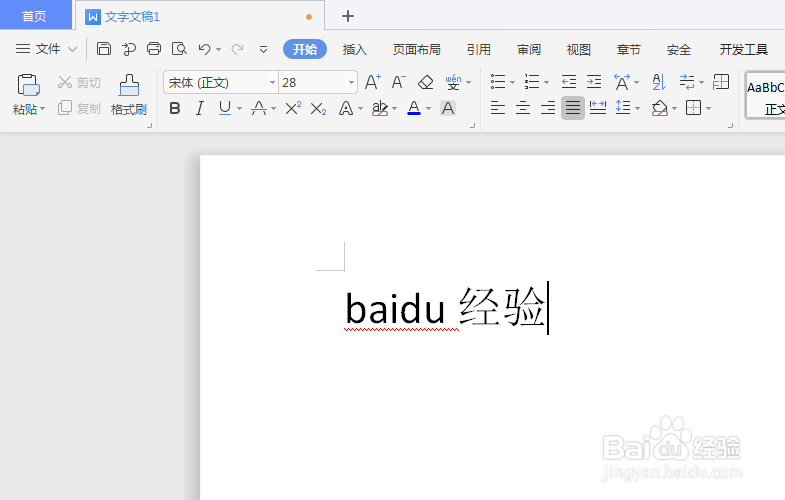
Task: Expand the borders dropdown arrow
Action: click(708, 109)
